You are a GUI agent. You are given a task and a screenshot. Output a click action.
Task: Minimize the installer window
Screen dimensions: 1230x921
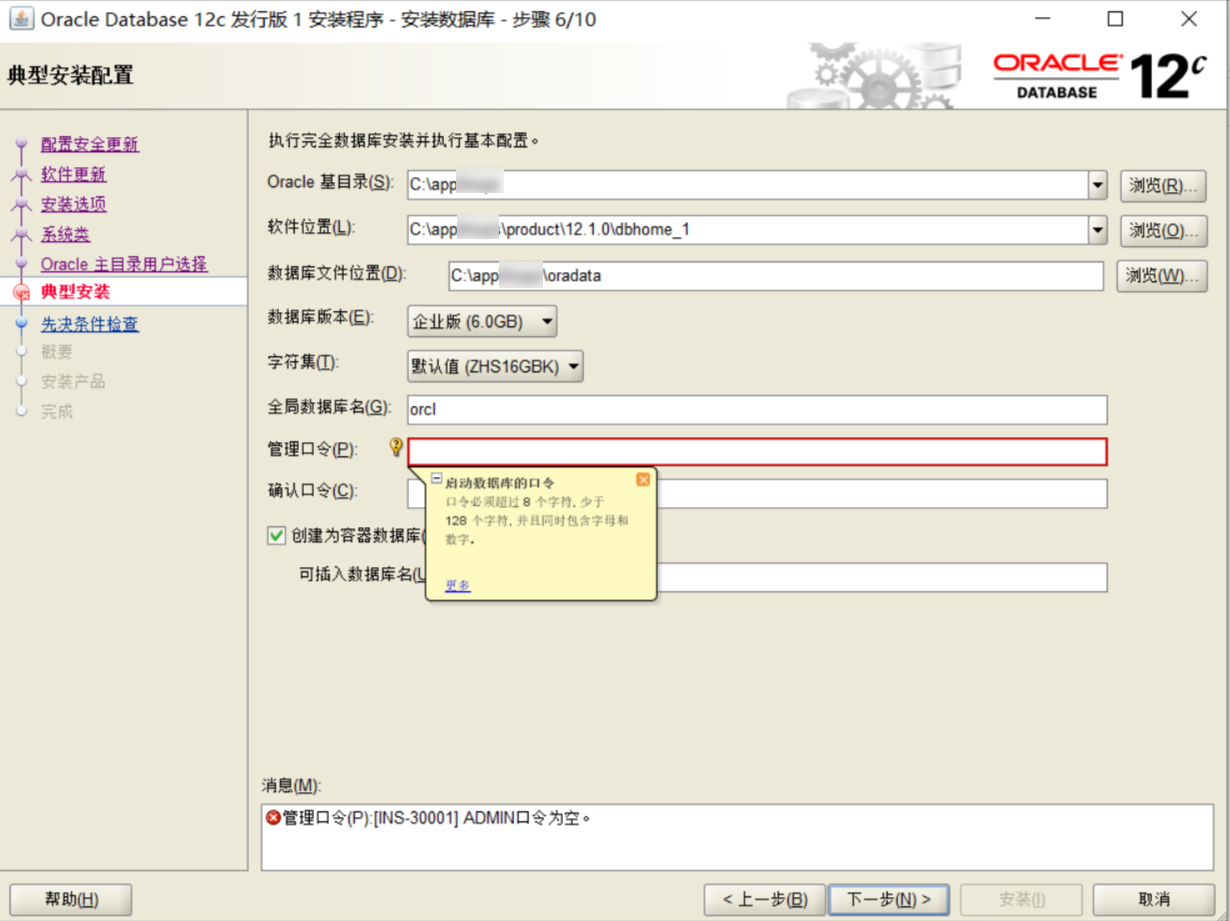pos(1043,19)
